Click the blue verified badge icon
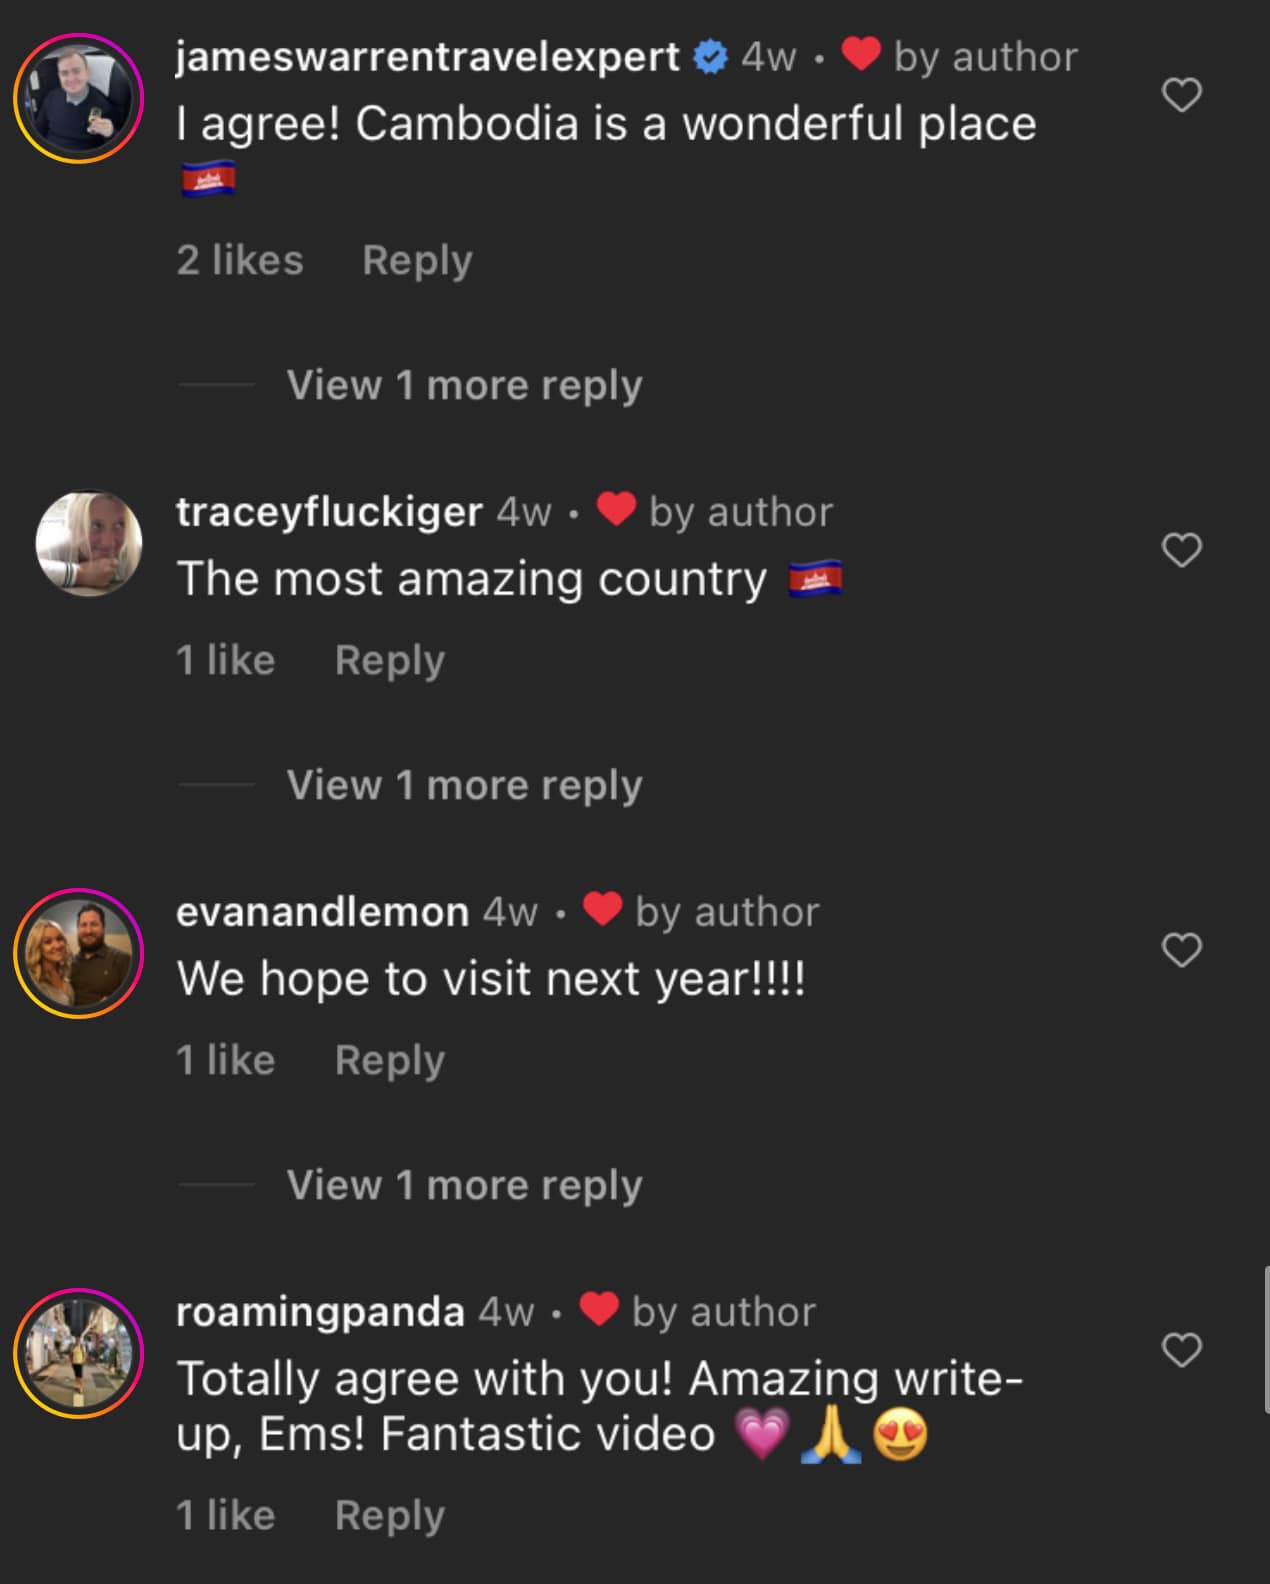The width and height of the screenshot is (1270, 1584). (710, 57)
